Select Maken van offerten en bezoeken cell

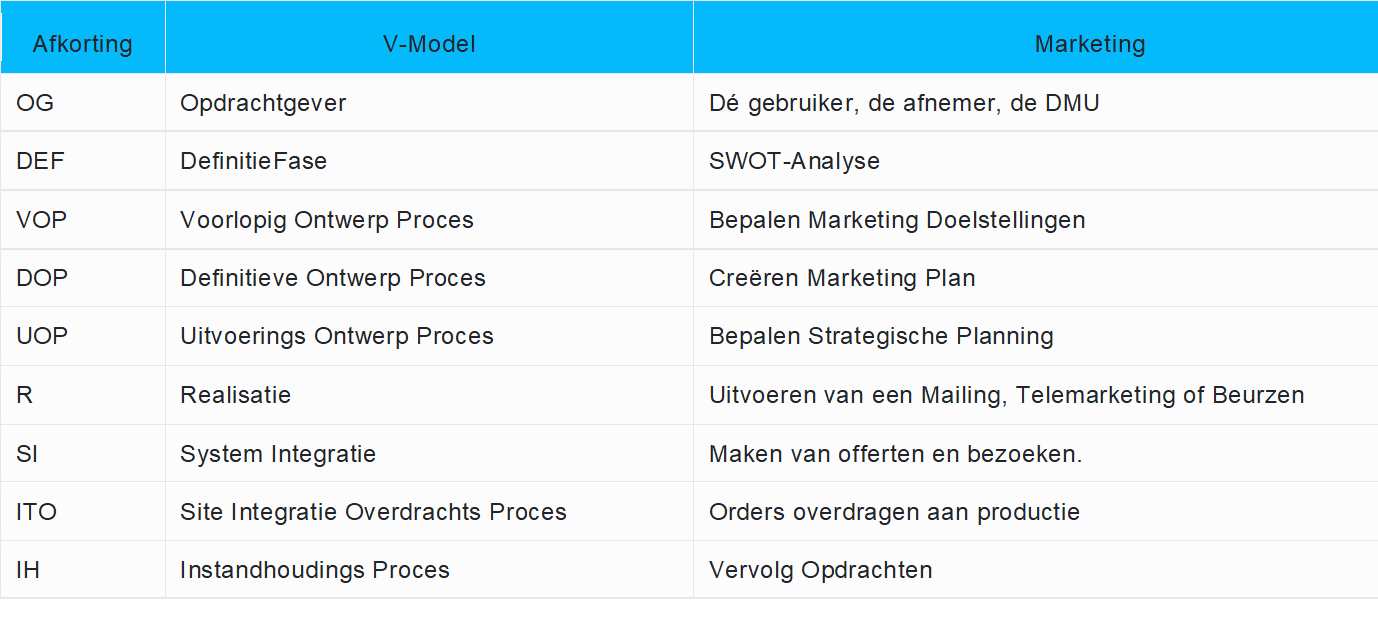(x=895, y=454)
